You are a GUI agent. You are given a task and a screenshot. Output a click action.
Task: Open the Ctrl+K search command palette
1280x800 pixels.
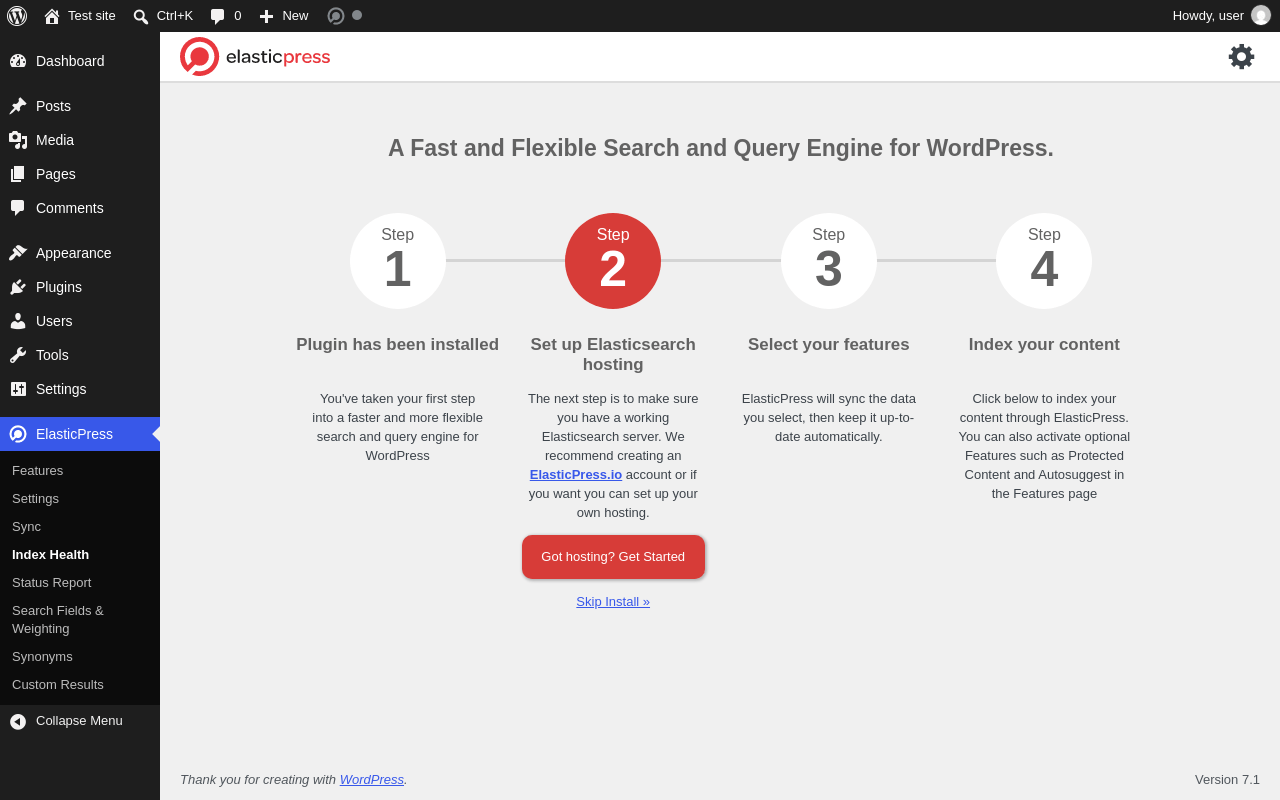[x=163, y=16]
